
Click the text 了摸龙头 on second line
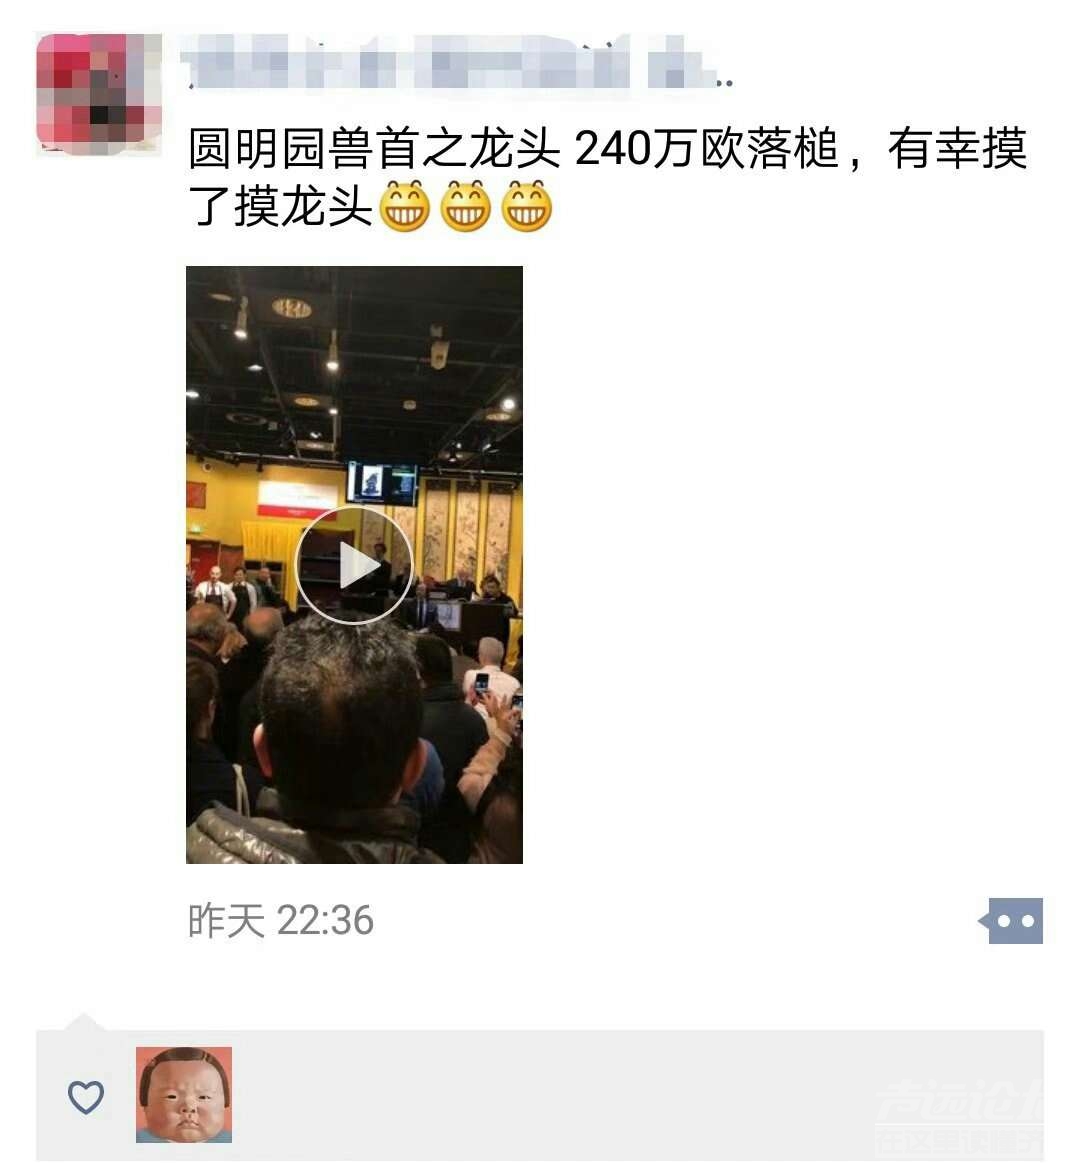pos(280,206)
